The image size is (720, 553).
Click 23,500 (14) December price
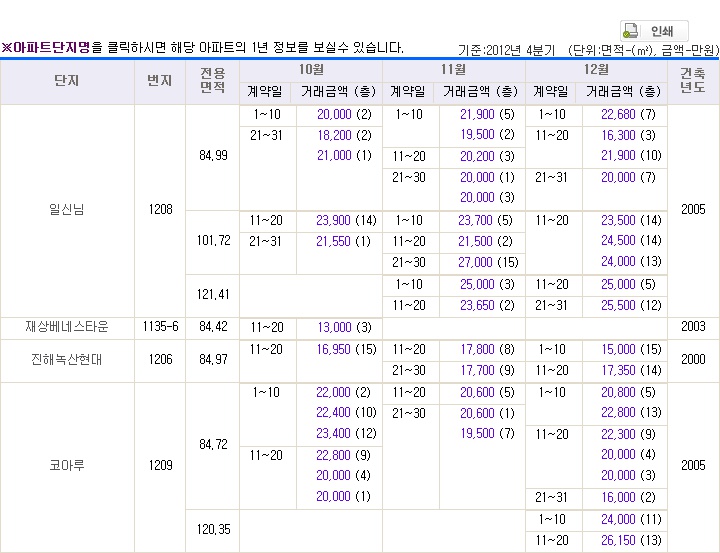[x=631, y=221]
